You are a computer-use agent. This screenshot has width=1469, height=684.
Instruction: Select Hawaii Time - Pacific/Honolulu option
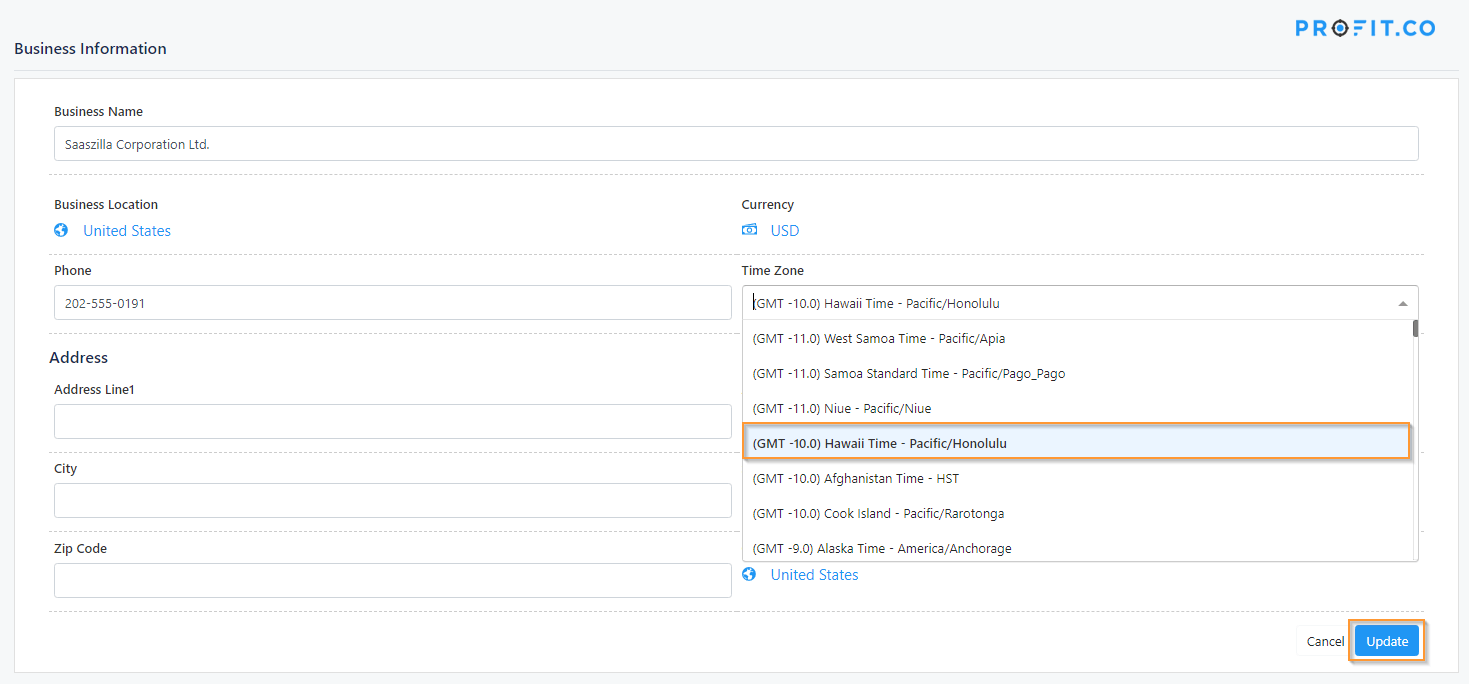coord(879,443)
